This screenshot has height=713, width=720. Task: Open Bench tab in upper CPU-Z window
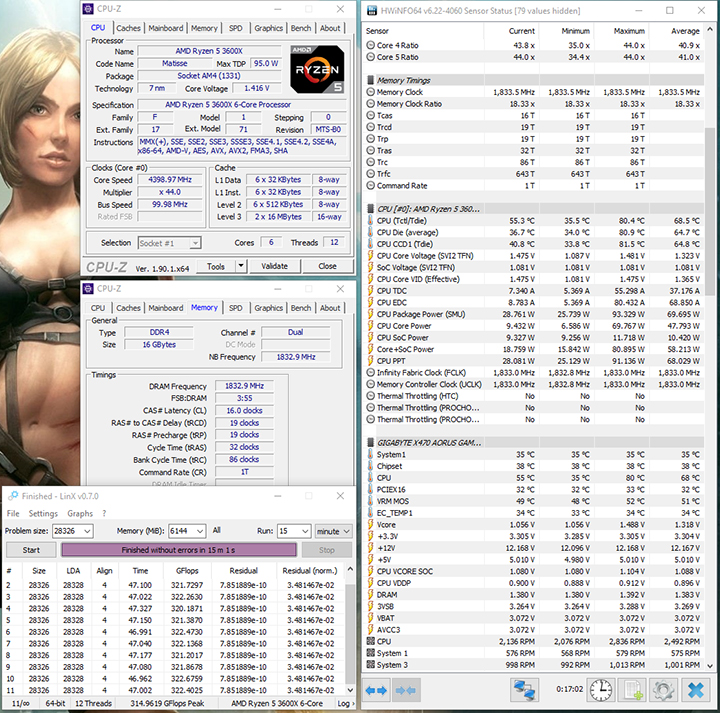[301, 28]
